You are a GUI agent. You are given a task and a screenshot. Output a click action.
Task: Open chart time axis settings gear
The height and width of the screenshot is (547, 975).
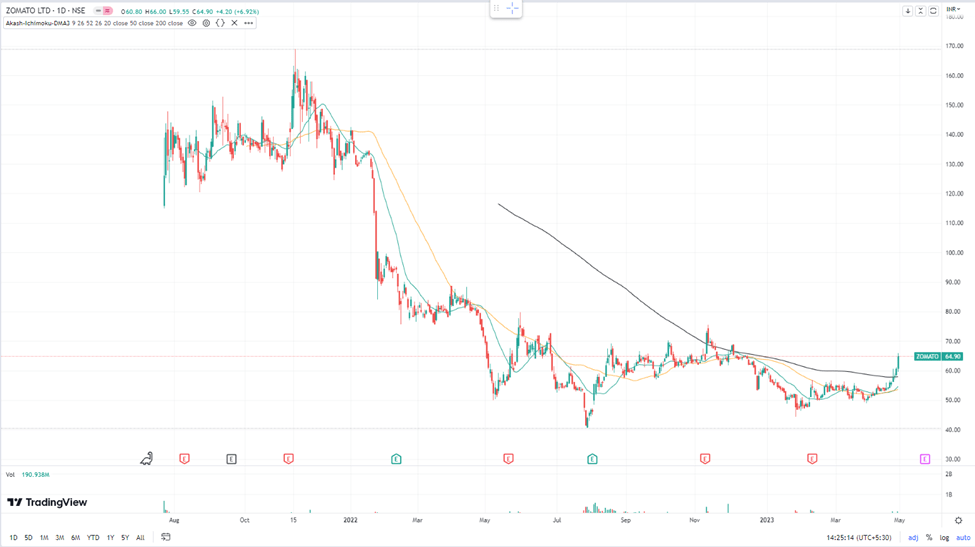pyautogui.click(x=958, y=520)
